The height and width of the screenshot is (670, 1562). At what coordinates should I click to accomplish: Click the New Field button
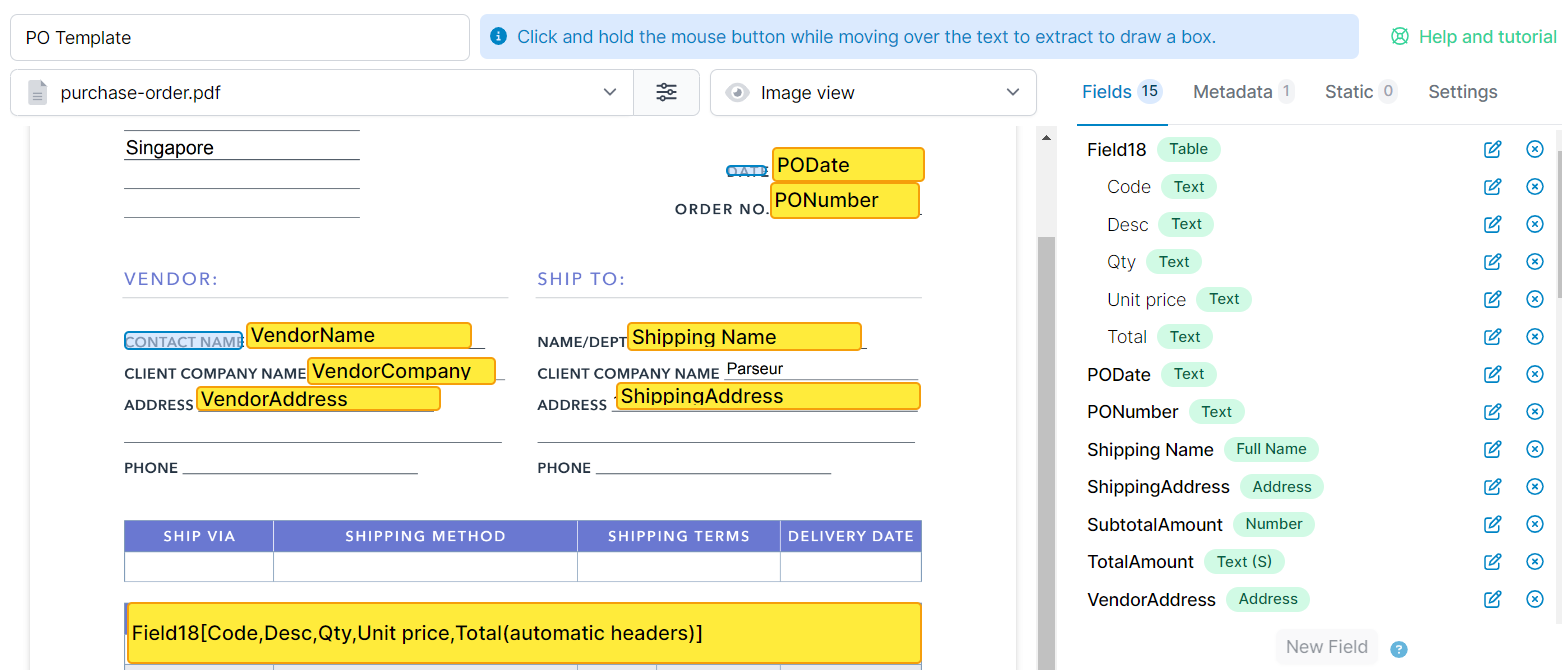pos(1327,647)
